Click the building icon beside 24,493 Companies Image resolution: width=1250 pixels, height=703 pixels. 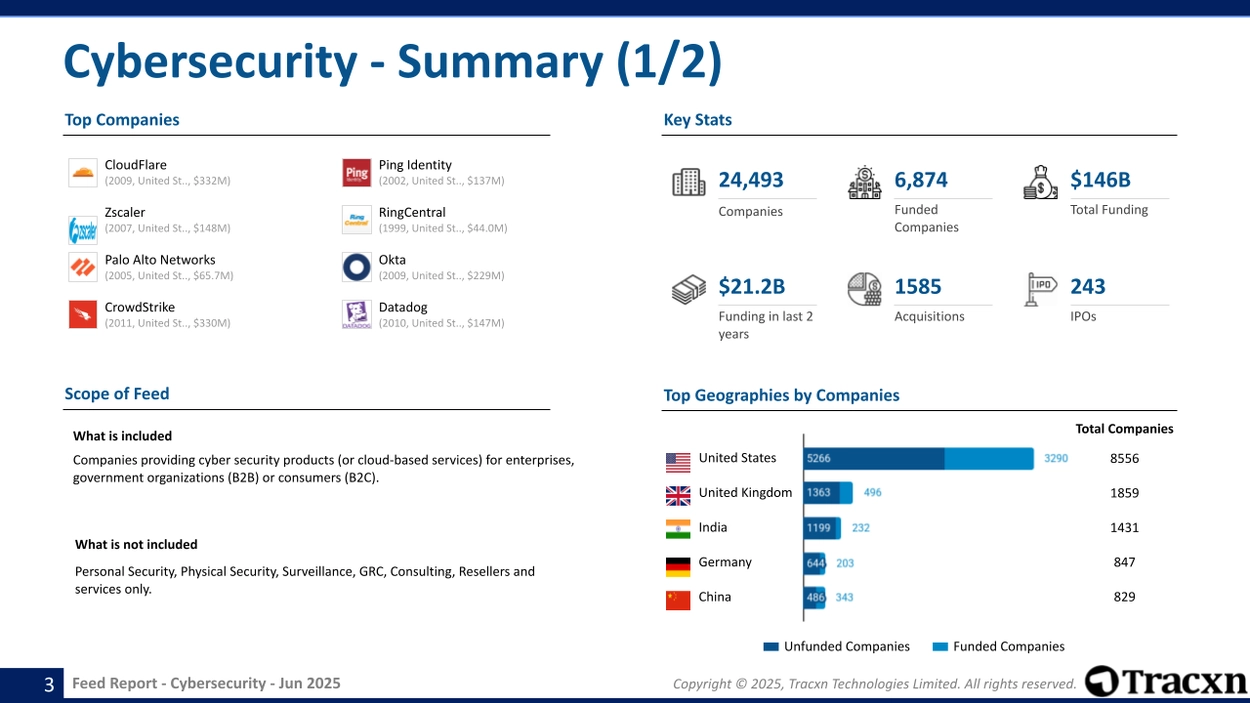pos(688,182)
